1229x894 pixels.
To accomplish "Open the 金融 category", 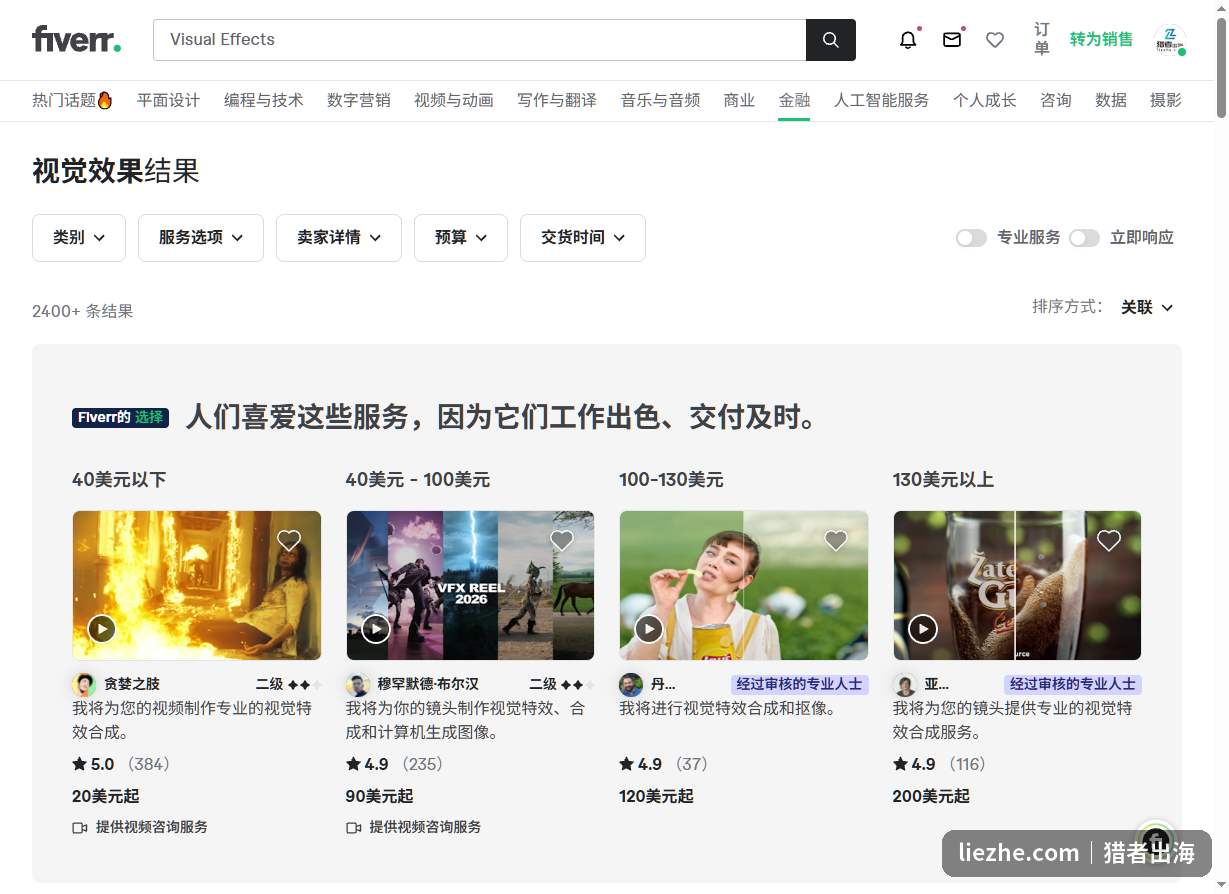I will [795, 100].
